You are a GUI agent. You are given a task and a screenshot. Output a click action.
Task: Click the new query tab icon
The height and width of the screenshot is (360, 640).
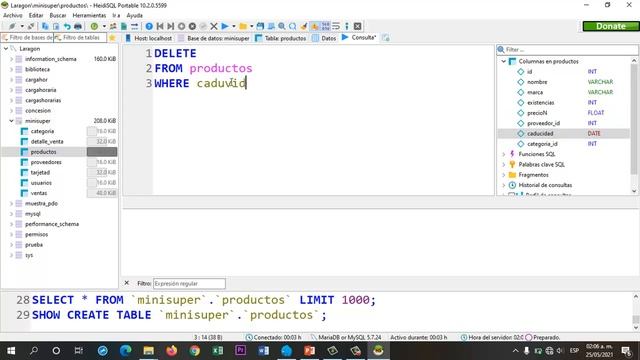(x=386, y=38)
